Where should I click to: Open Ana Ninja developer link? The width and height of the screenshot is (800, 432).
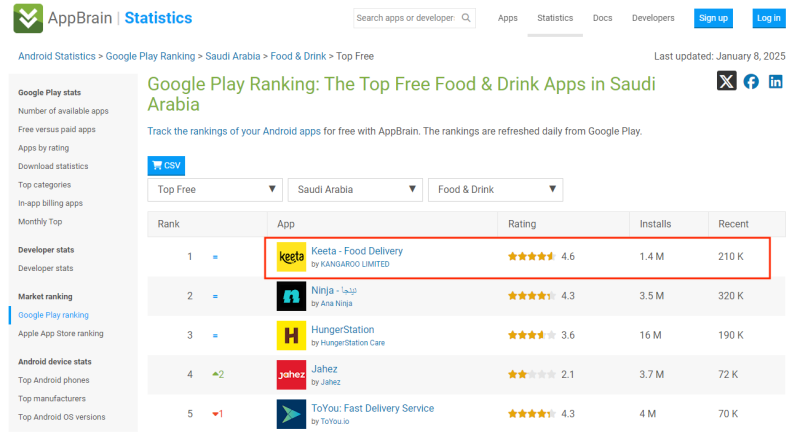click(x=336, y=303)
